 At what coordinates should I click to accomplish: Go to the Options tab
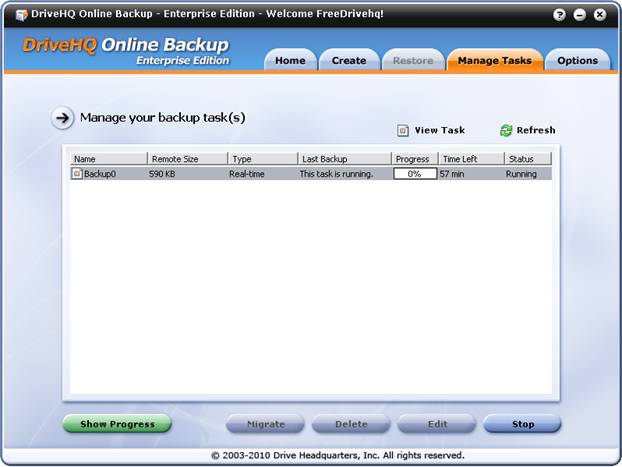point(577,61)
